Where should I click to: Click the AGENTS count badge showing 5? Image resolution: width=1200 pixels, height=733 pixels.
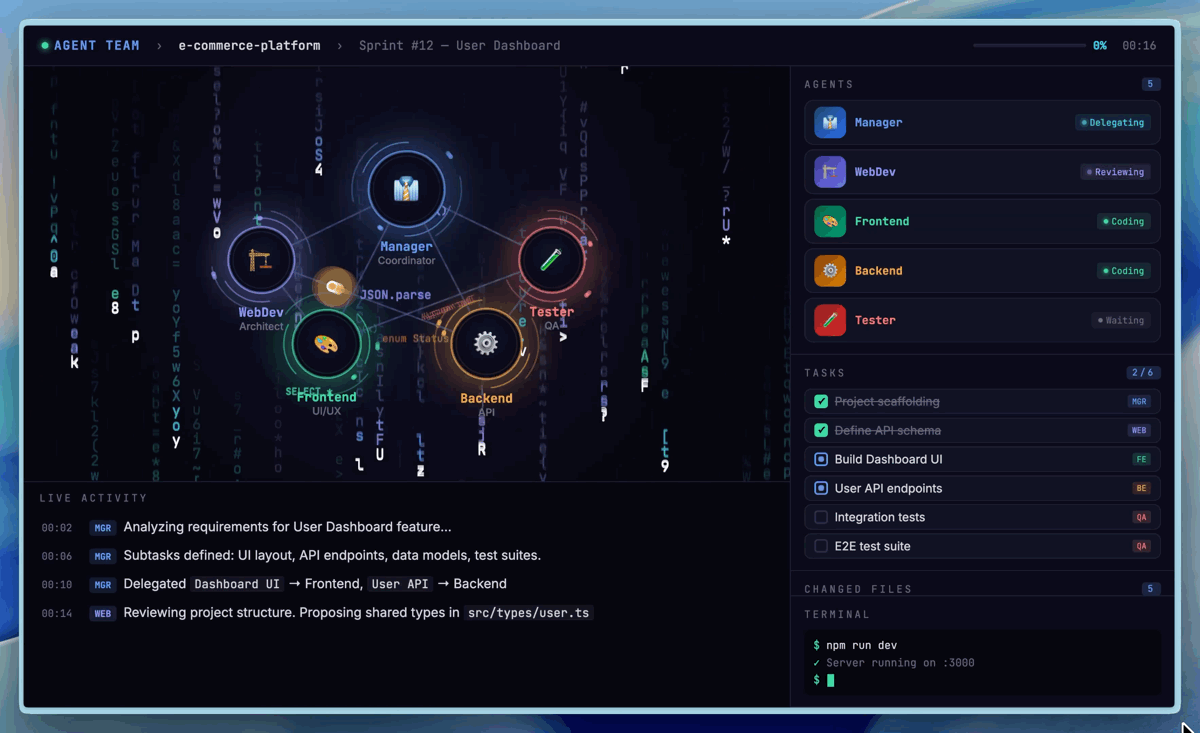[x=1151, y=85]
